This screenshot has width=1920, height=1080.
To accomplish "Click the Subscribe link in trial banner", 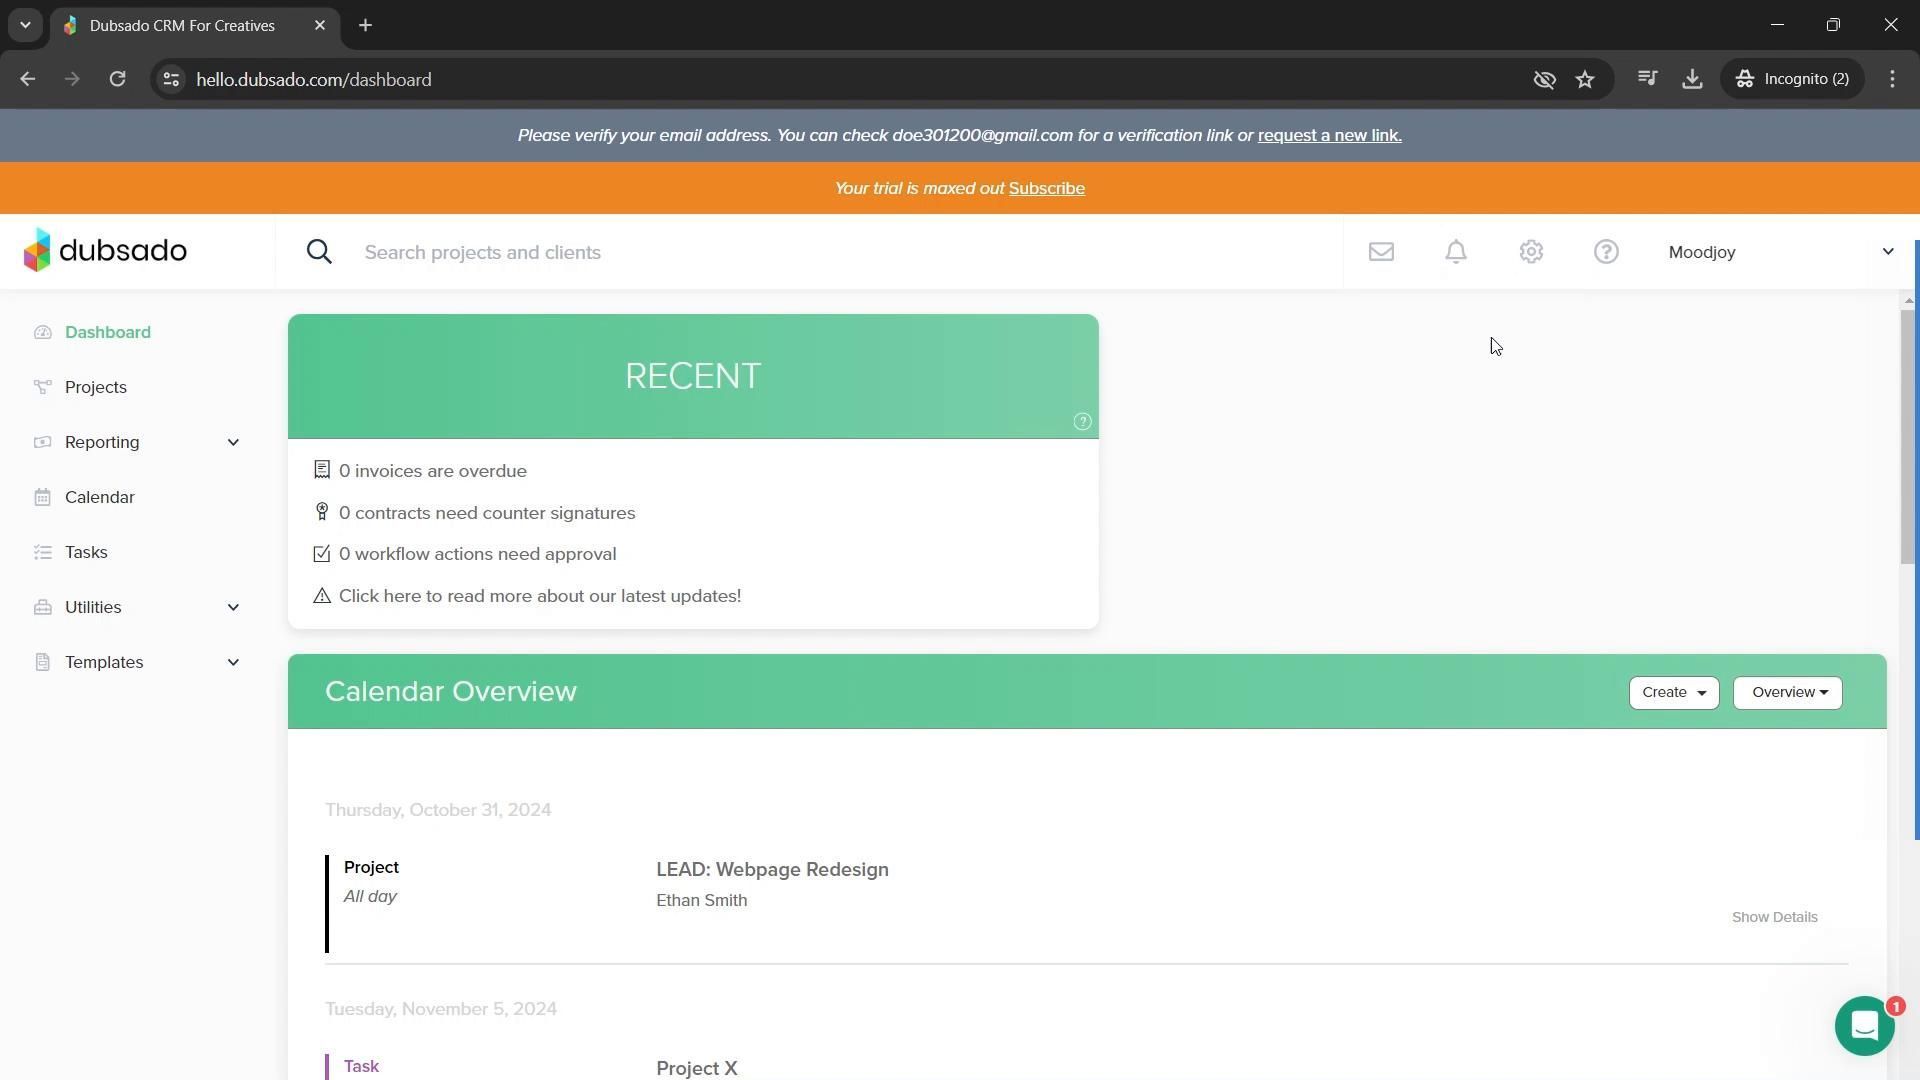I will (1046, 188).
